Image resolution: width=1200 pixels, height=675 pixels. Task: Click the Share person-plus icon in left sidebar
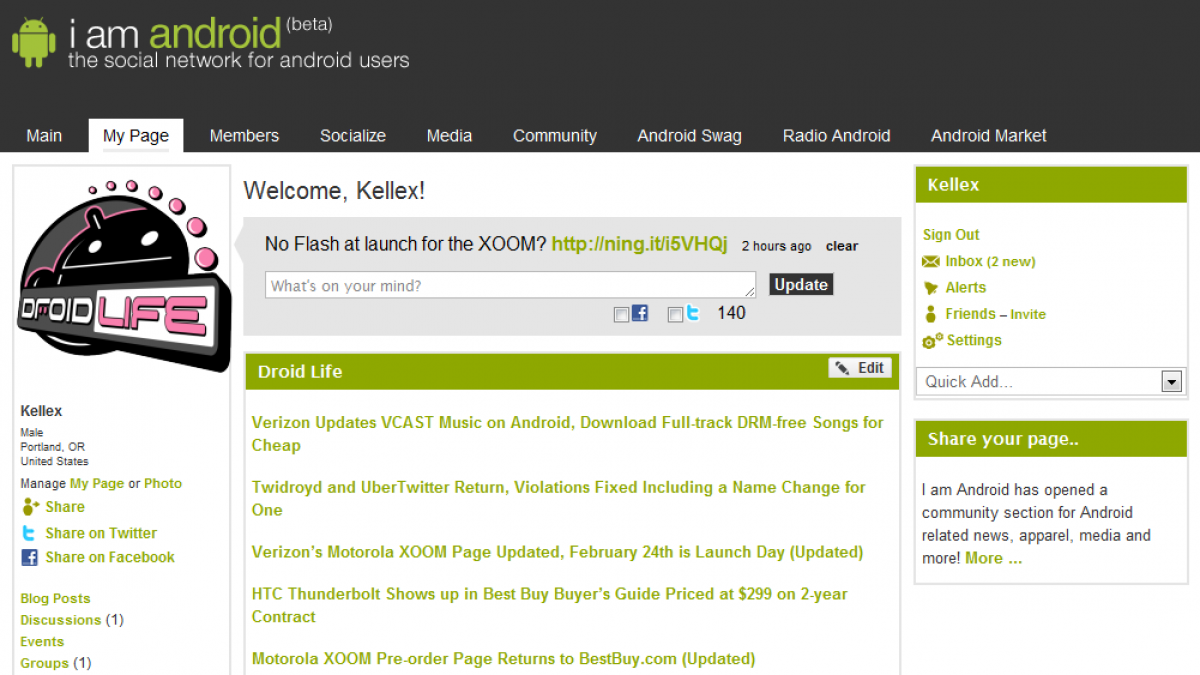(30, 507)
